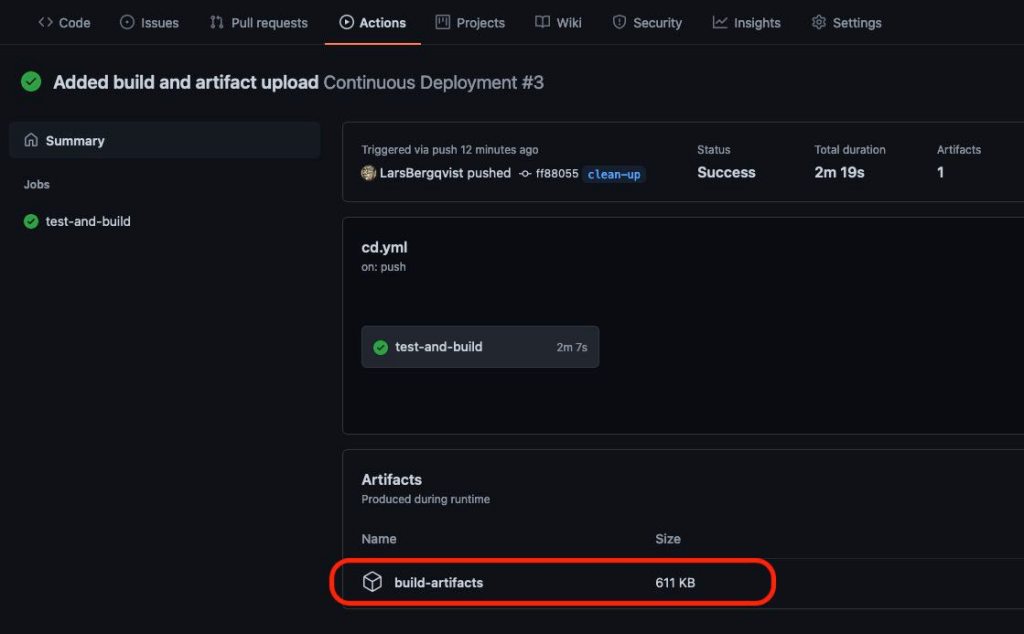Open the Pull requests tab

click(259, 22)
